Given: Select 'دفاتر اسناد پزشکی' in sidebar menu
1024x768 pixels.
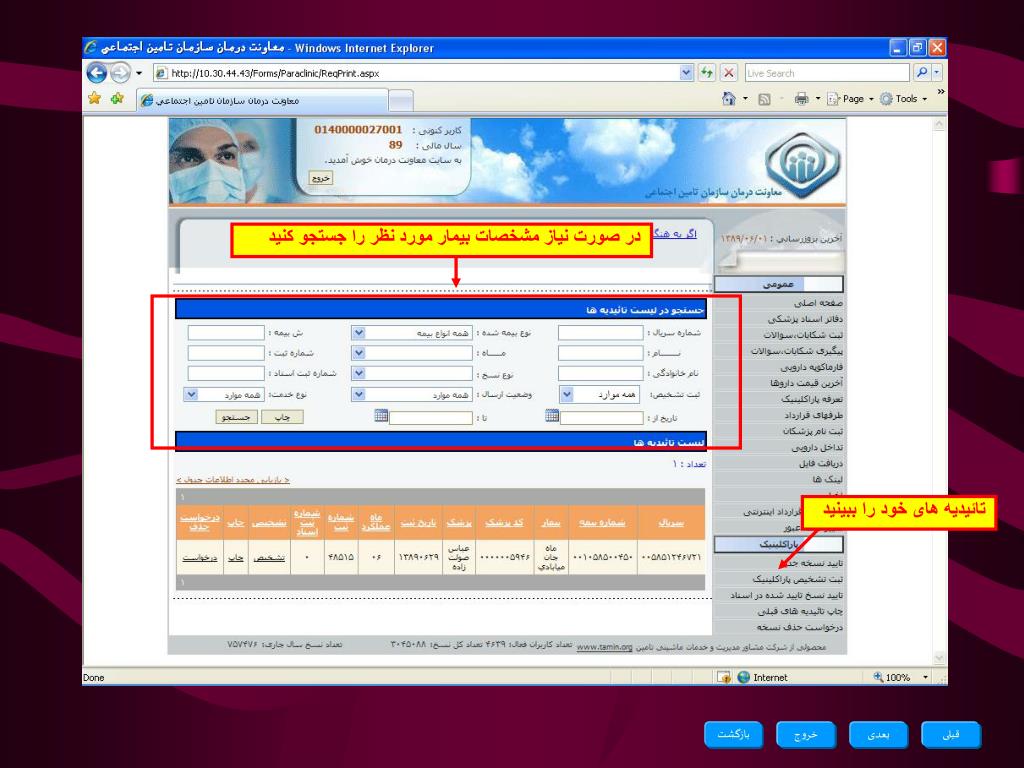Looking at the screenshot, I should [x=805, y=319].
